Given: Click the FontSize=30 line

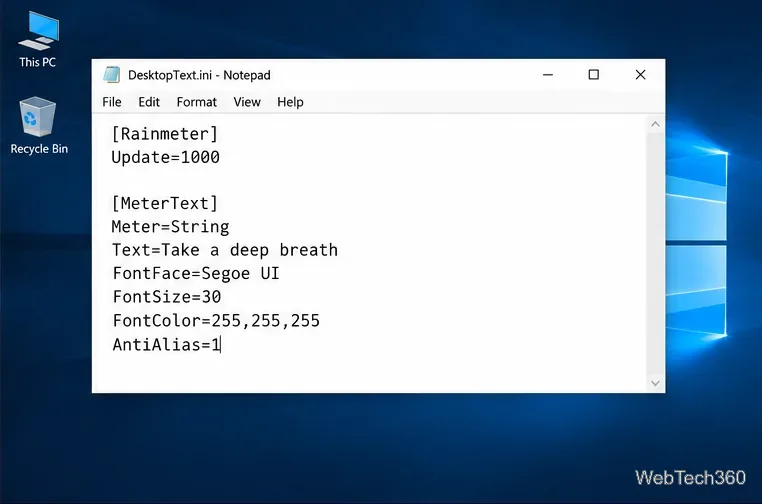Looking at the screenshot, I should [167, 296].
